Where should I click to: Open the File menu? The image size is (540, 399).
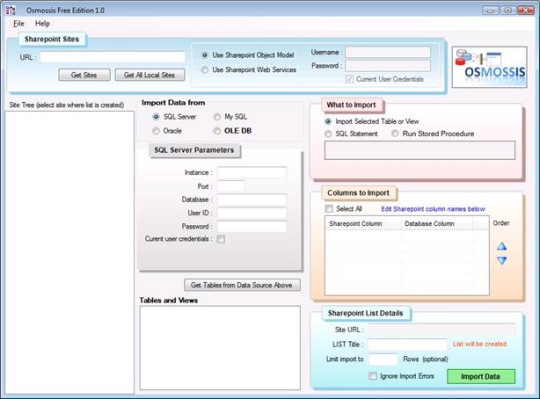pyautogui.click(x=19, y=23)
